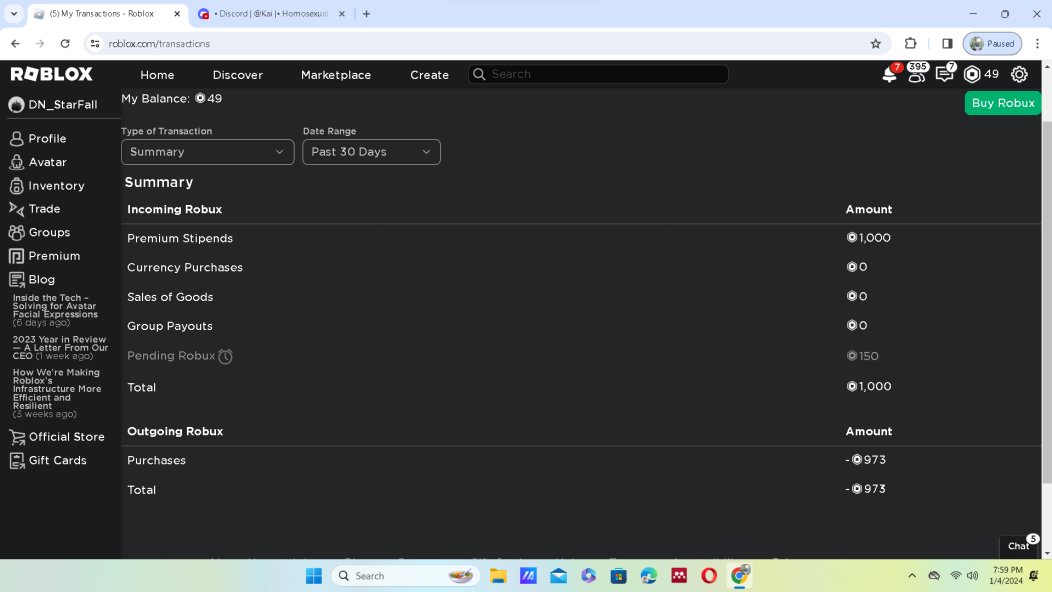Go to Marketplace in navigation bar

335,75
